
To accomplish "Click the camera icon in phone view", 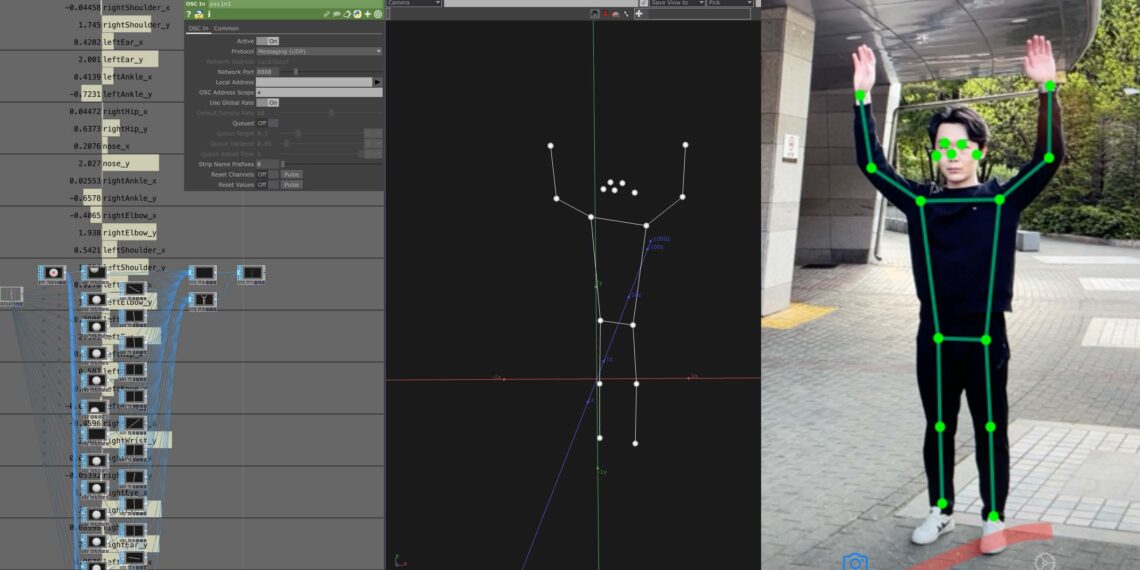I will (854, 562).
